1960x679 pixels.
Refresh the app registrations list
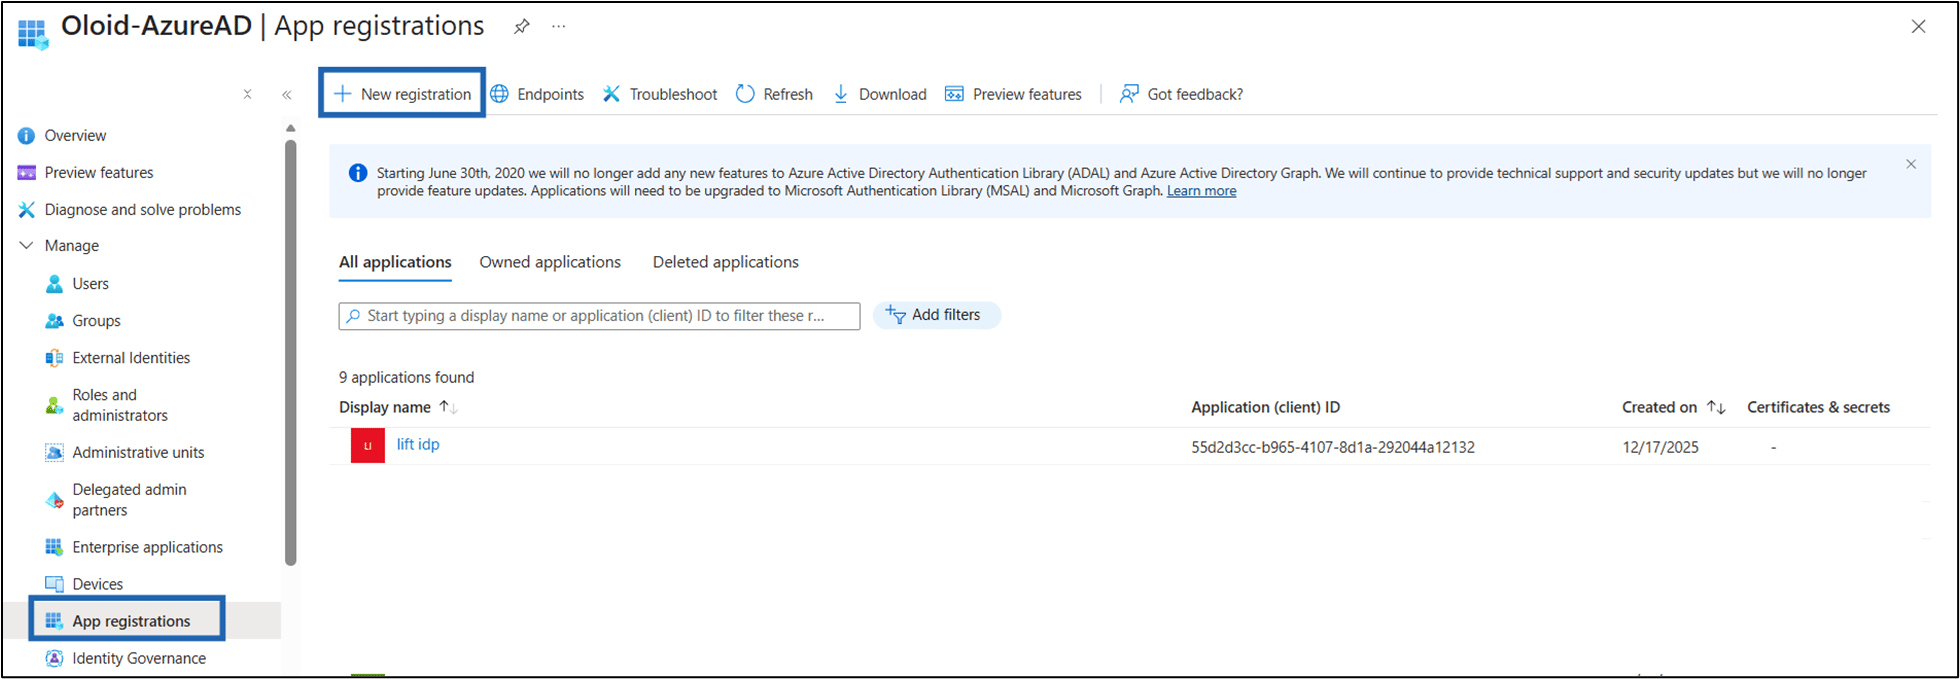point(775,94)
